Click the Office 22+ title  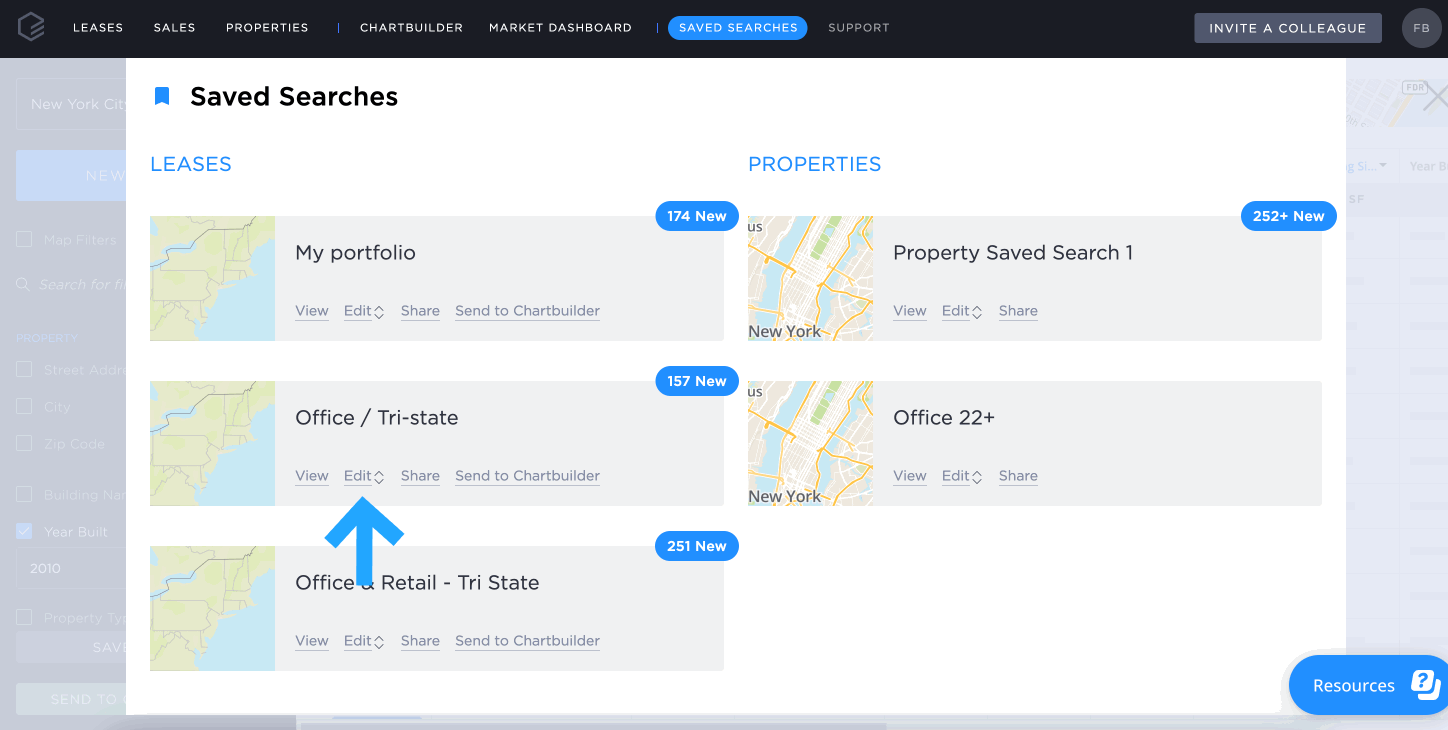click(x=944, y=418)
